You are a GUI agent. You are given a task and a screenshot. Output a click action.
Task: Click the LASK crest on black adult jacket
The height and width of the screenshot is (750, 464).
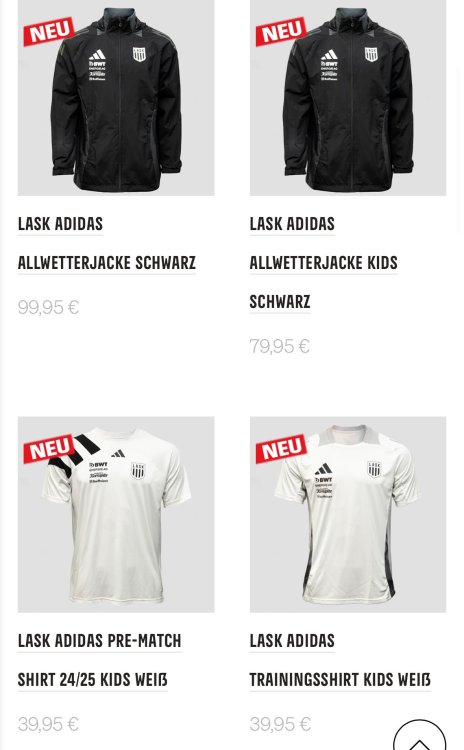click(139, 54)
